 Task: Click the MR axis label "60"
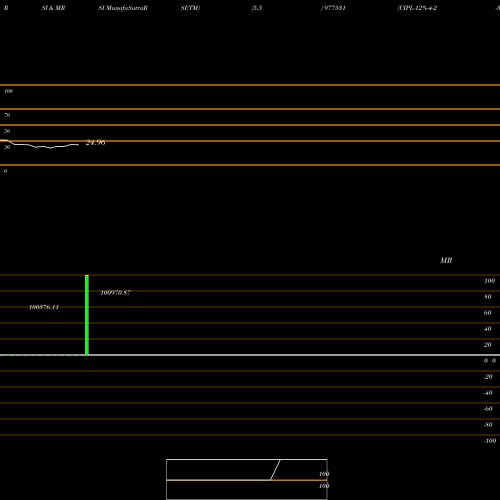point(488,313)
